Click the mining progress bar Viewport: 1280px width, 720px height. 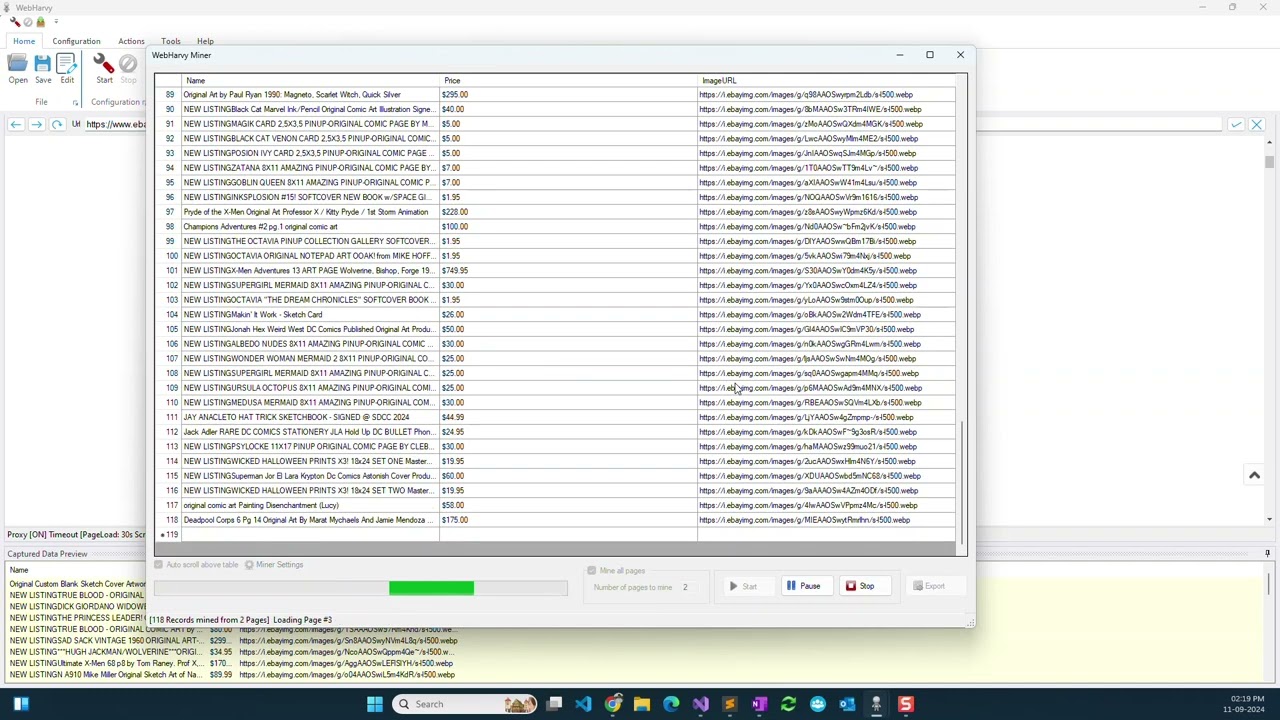[x=360, y=588]
